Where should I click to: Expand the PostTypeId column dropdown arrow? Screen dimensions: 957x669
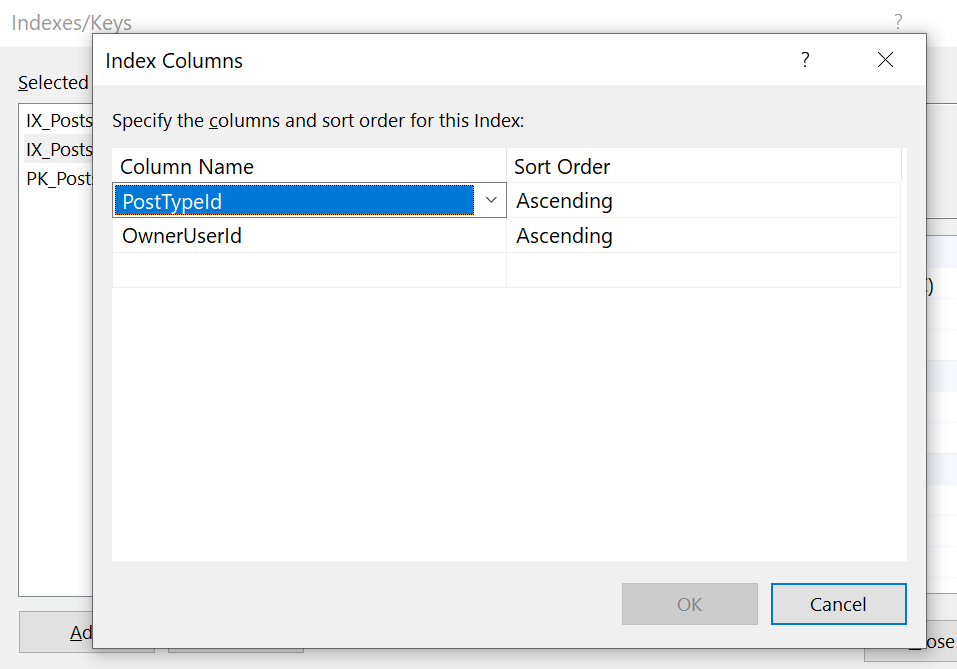pyautogui.click(x=491, y=200)
